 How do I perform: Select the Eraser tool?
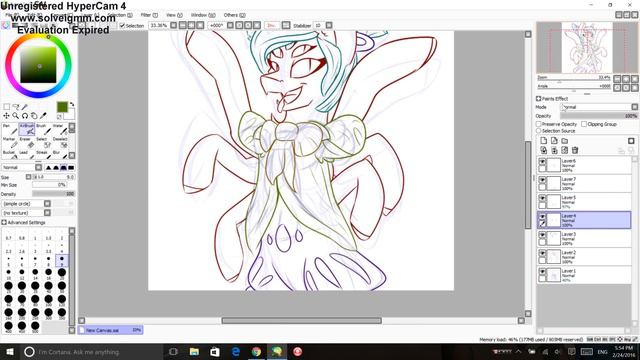27,142
